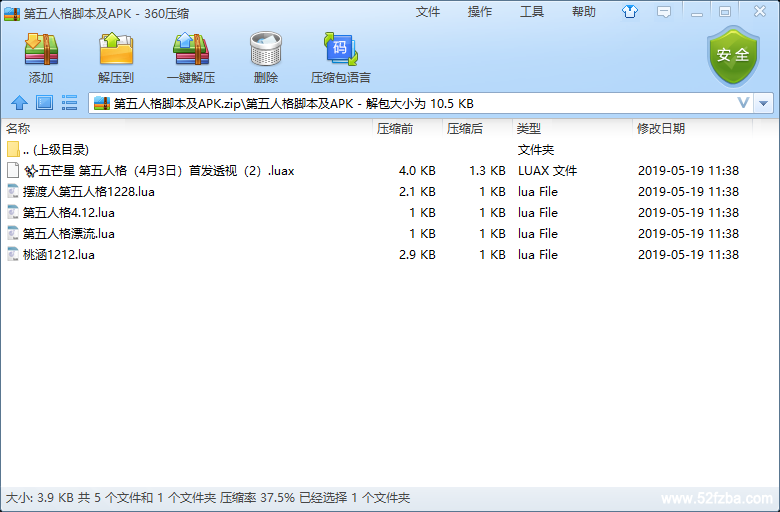Viewport: 780px width, 512px height.
Task: Expand the address bar path dropdown
Action: 744,103
